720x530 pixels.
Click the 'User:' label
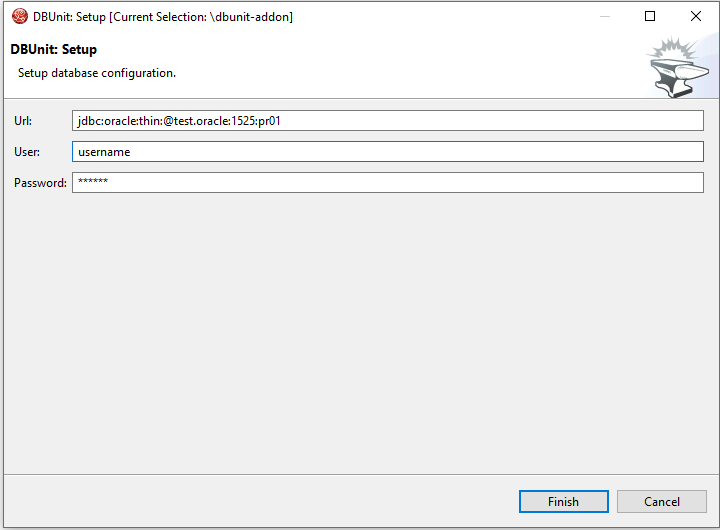[27, 152]
